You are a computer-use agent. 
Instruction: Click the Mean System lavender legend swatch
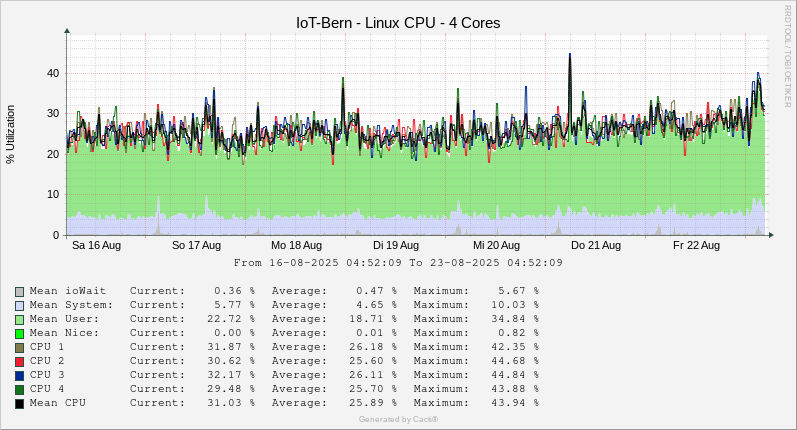click(x=19, y=306)
